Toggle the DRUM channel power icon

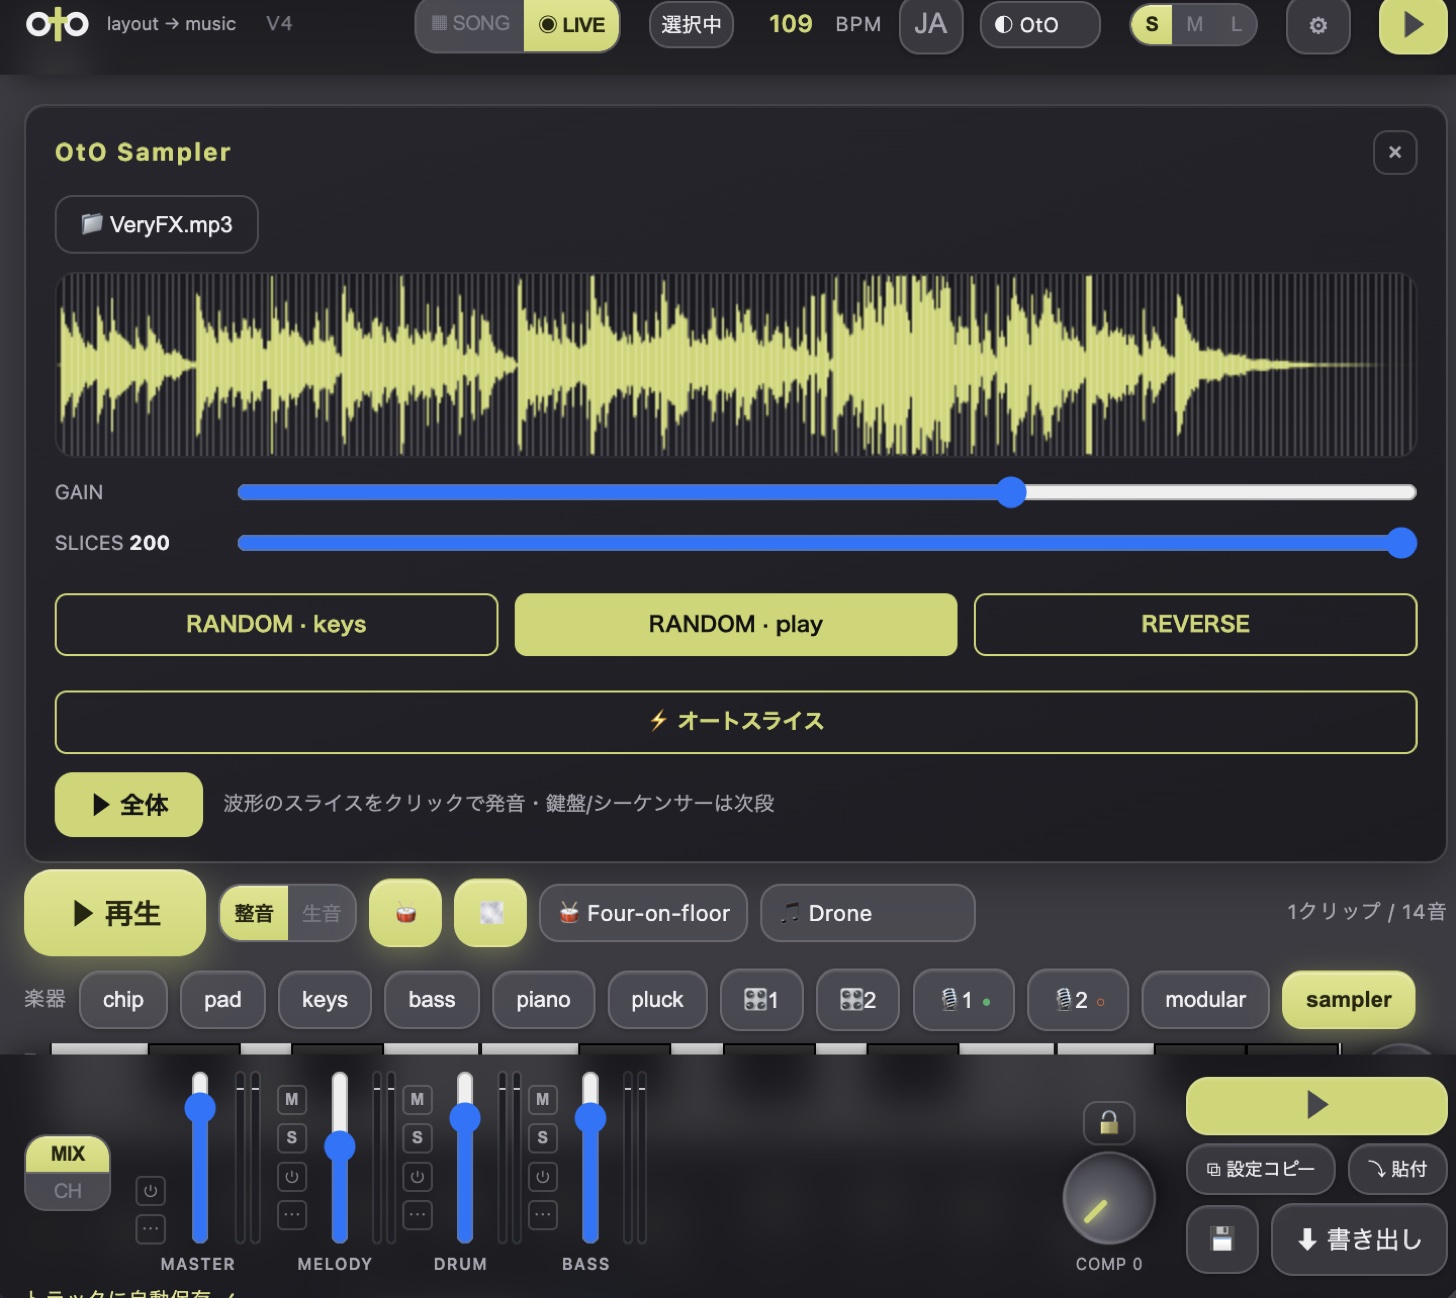[418, 1177]
